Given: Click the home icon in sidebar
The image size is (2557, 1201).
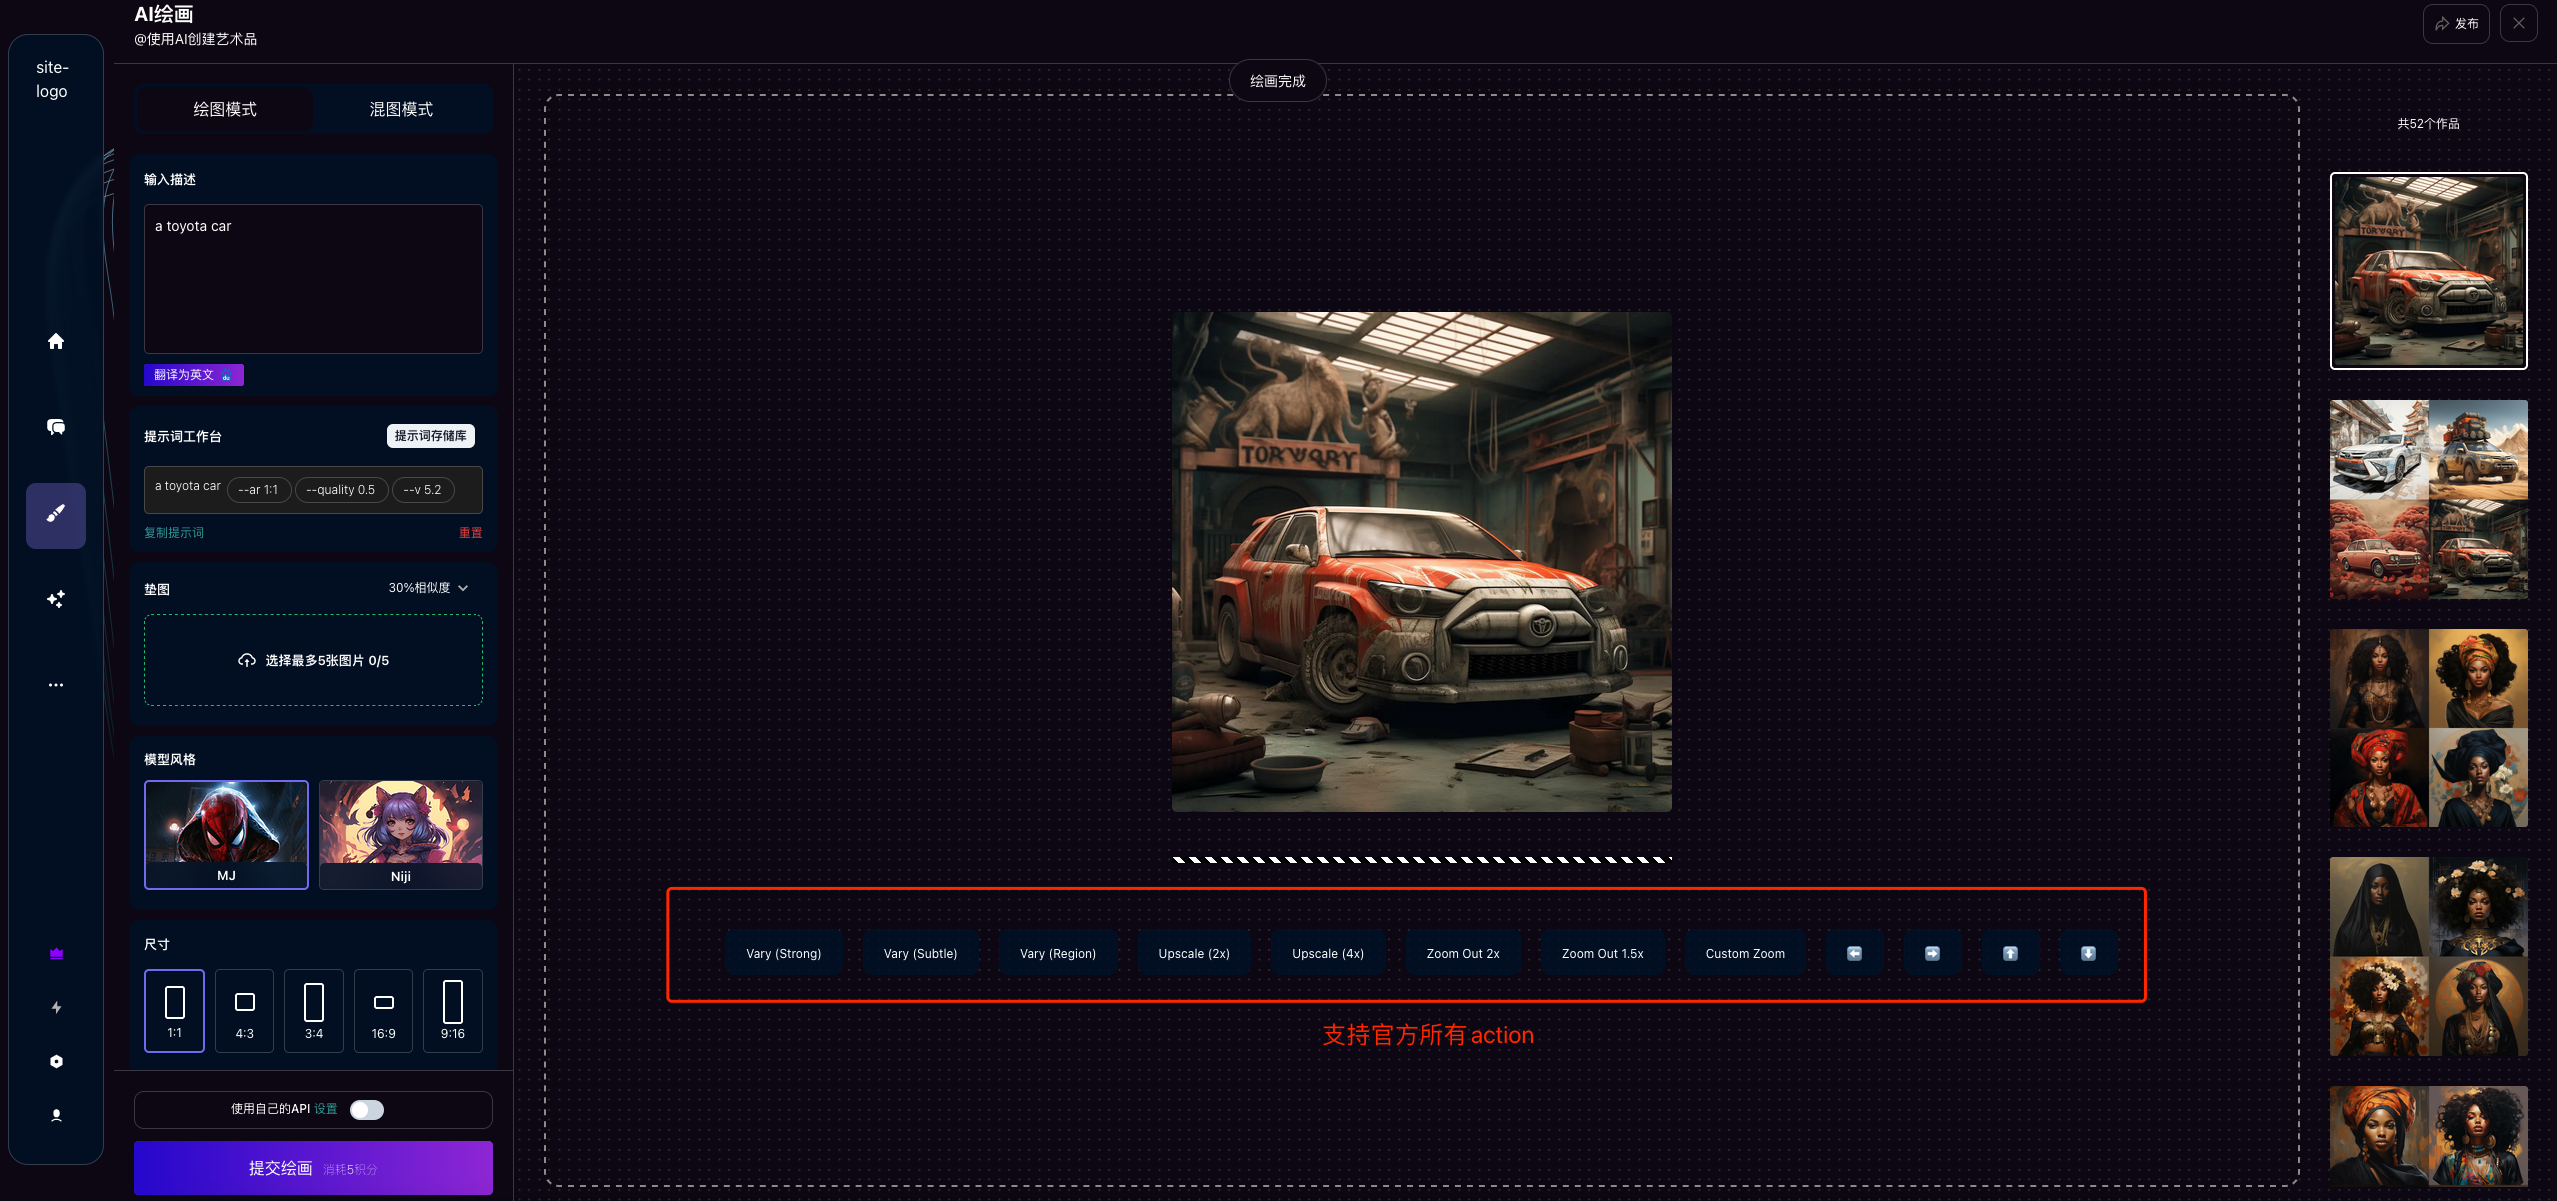Looking at the screenshot, I should point(56,341).
